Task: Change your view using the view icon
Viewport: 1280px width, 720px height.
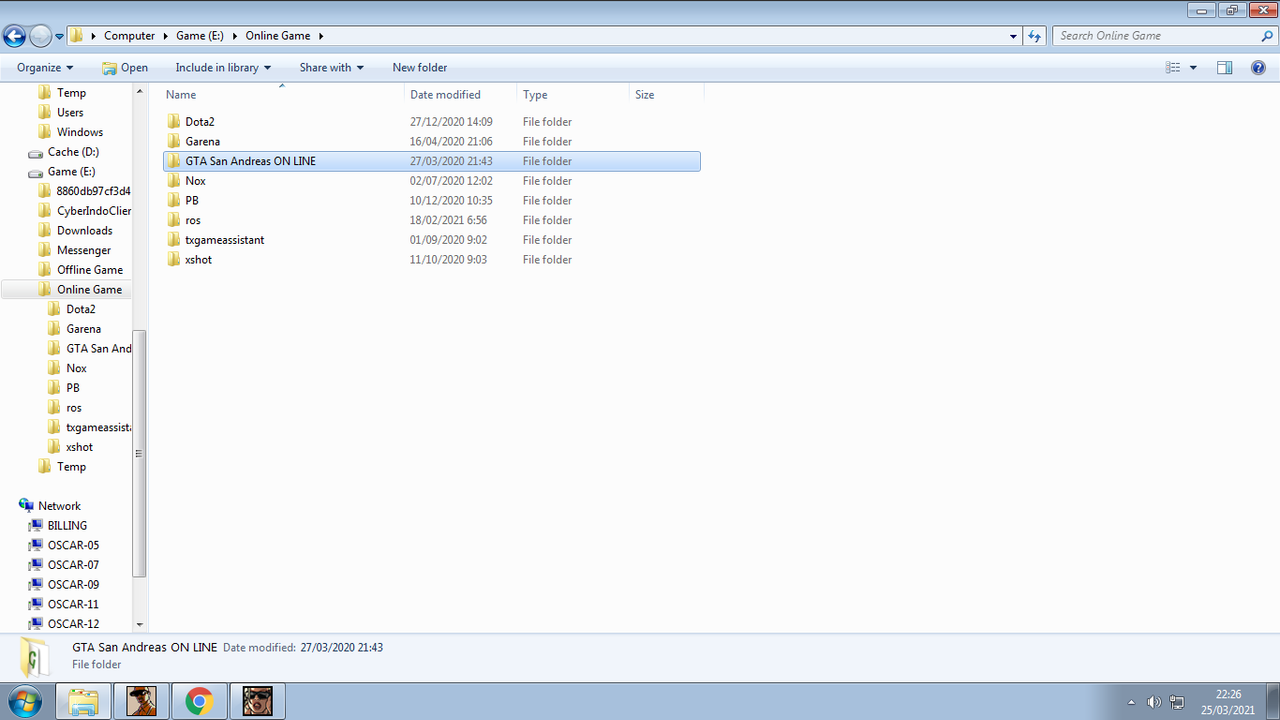Action: point(1173,68)
